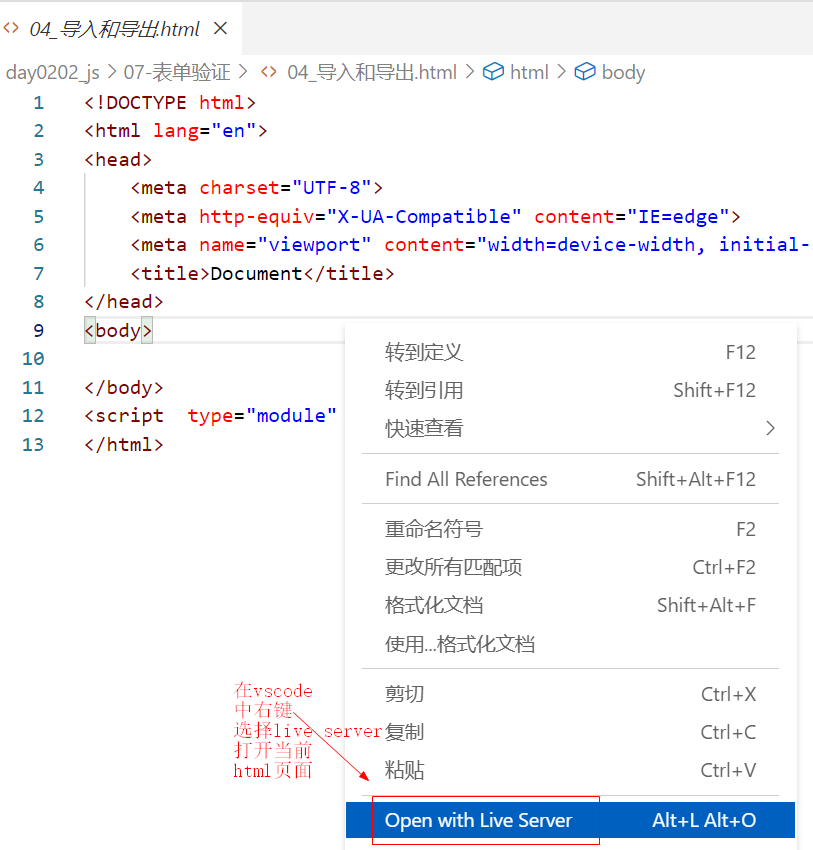Click the file icon in breadcrumb path

tap(269, 72)
